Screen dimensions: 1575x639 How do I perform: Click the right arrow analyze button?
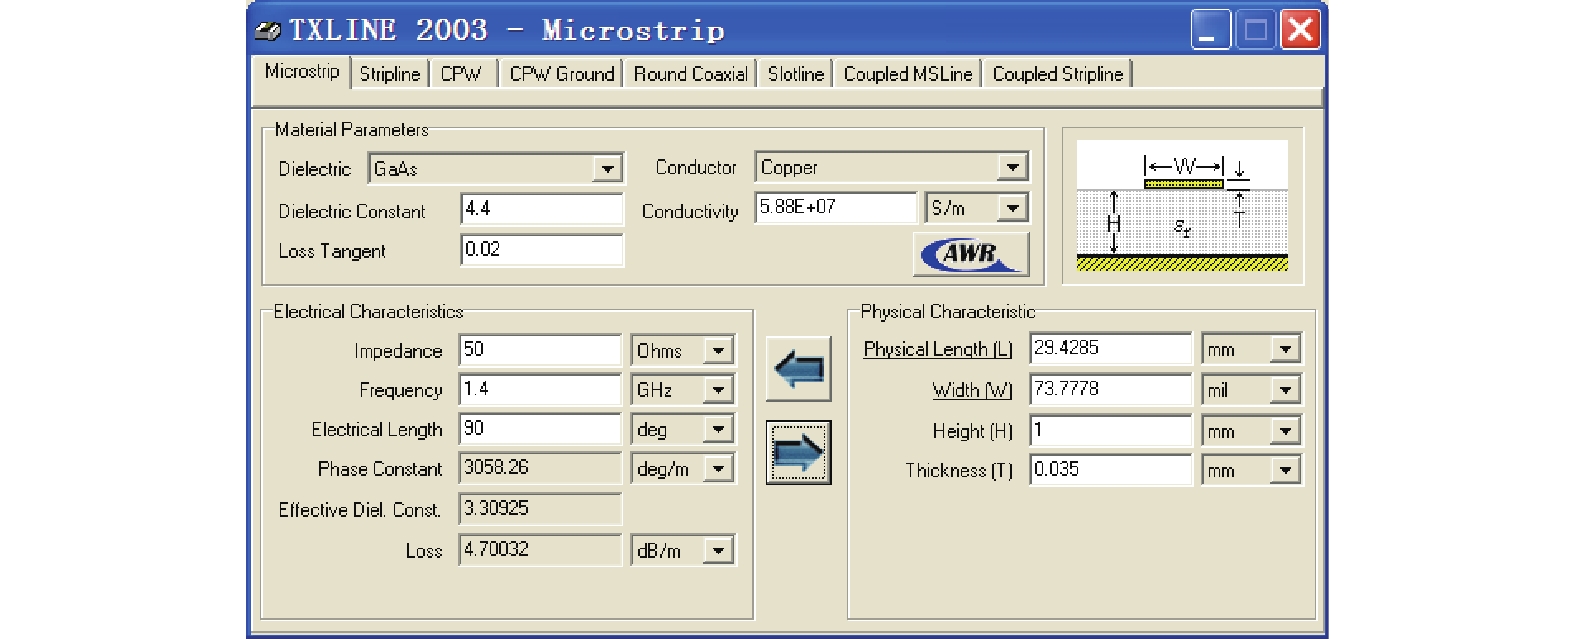[798, 453]
